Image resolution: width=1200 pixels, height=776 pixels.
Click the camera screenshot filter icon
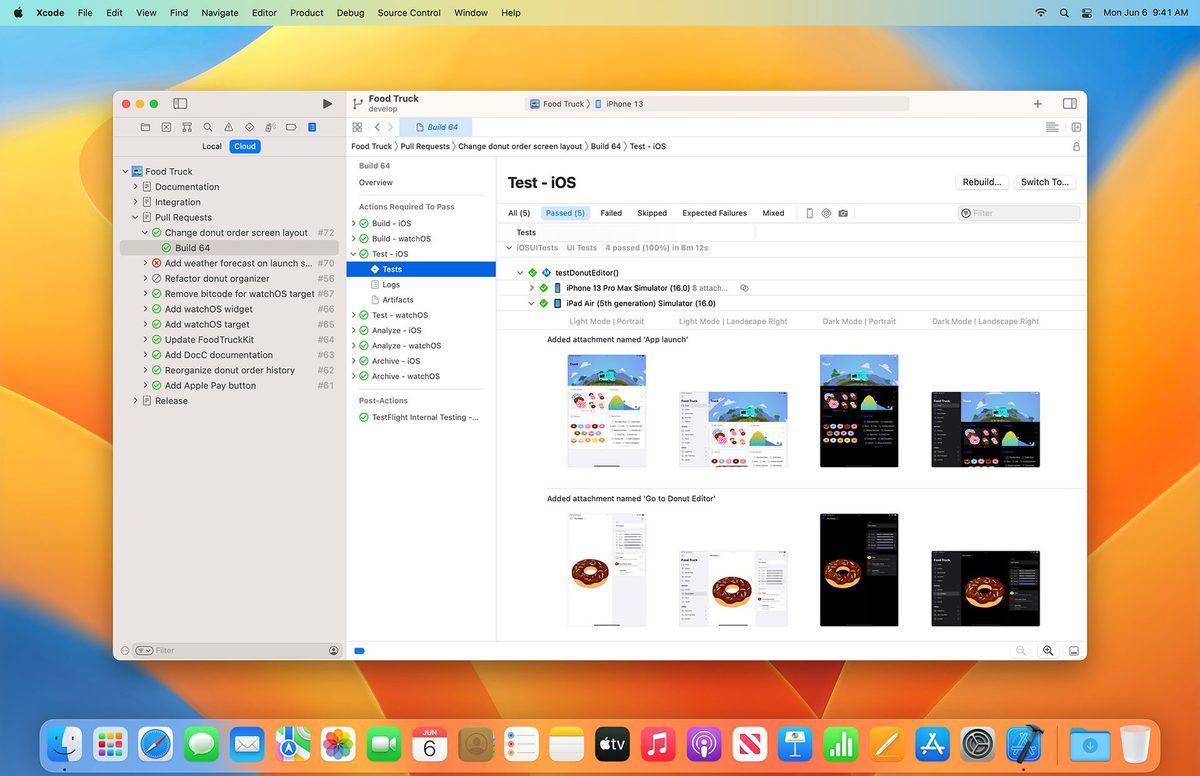pos(843,213)
